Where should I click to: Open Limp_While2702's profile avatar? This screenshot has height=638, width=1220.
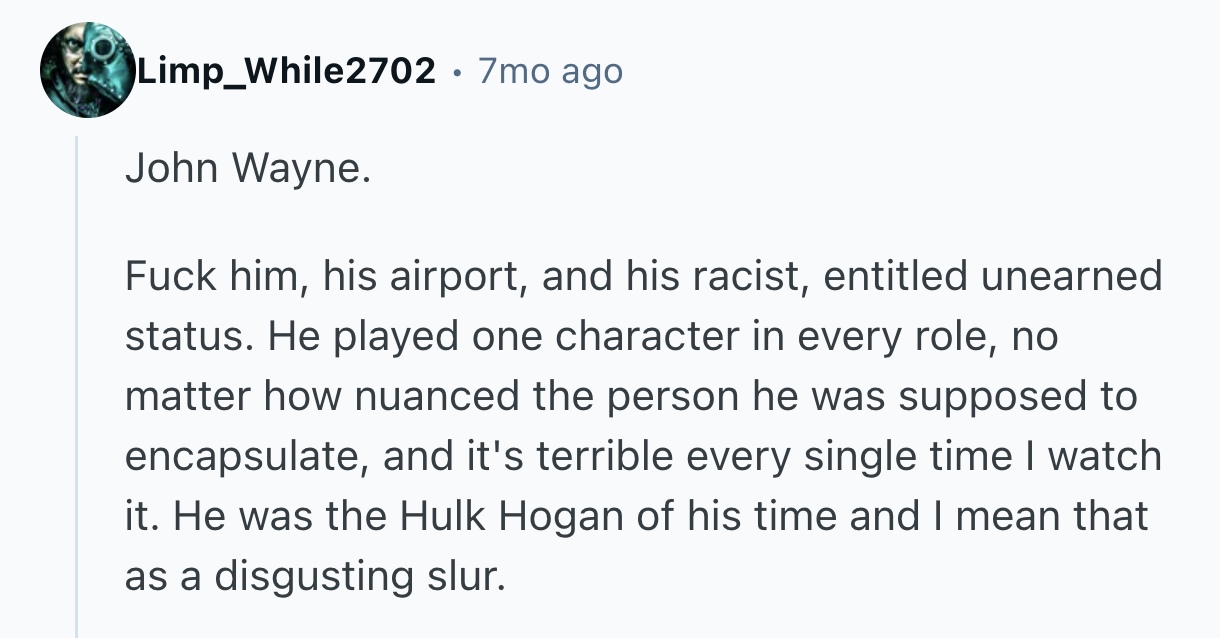pyautogui.click(x=87, y=70)
